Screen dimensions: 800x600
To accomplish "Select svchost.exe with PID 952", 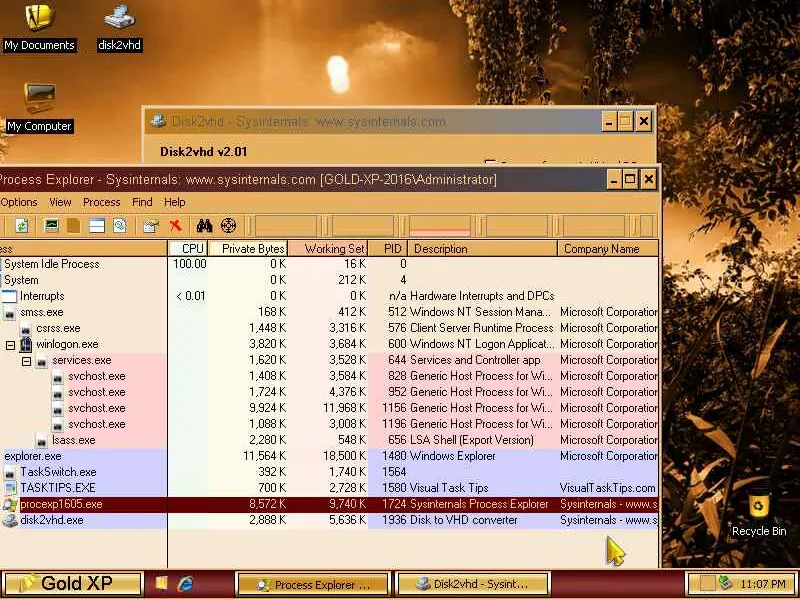I will point(329,392).
